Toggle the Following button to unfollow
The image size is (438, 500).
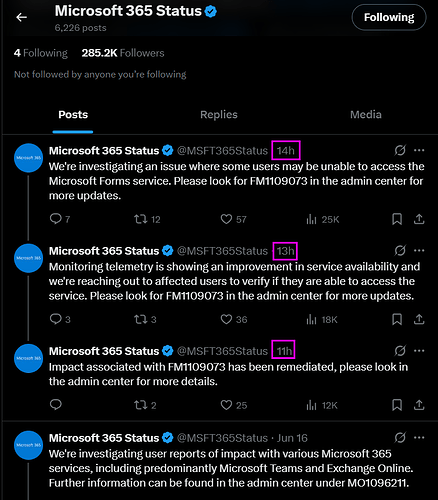click(389, 17)
